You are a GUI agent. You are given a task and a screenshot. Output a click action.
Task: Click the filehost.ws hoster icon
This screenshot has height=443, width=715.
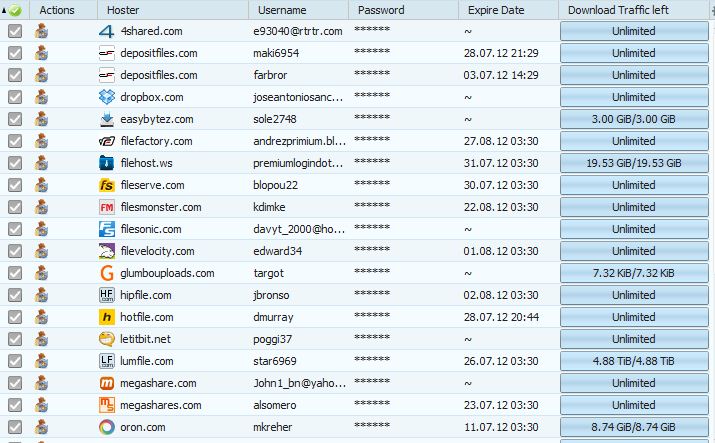point(107,163)
